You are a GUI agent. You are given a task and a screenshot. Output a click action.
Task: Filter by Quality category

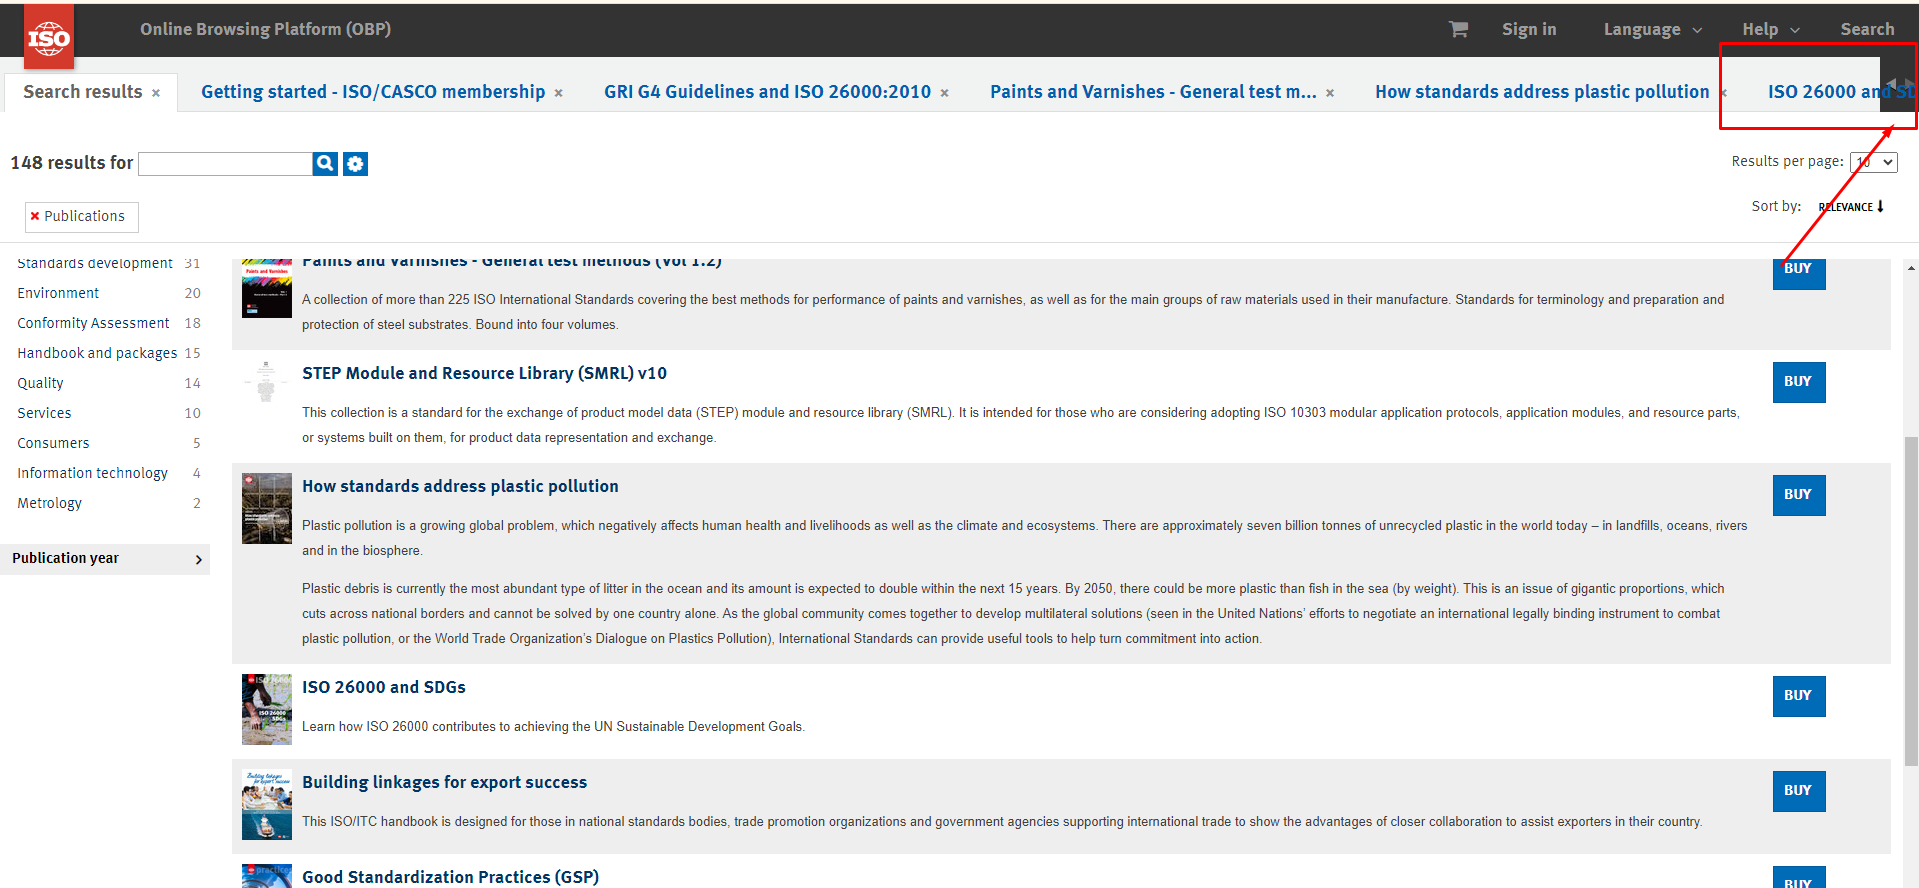click(x=40, y=383)
